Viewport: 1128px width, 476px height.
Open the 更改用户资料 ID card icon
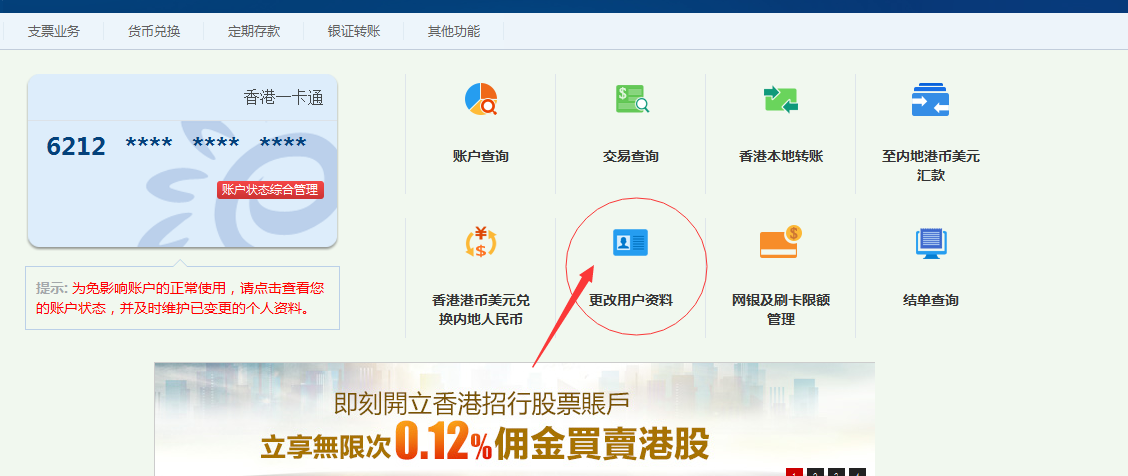pyautogui.click(x=630, y=242)
